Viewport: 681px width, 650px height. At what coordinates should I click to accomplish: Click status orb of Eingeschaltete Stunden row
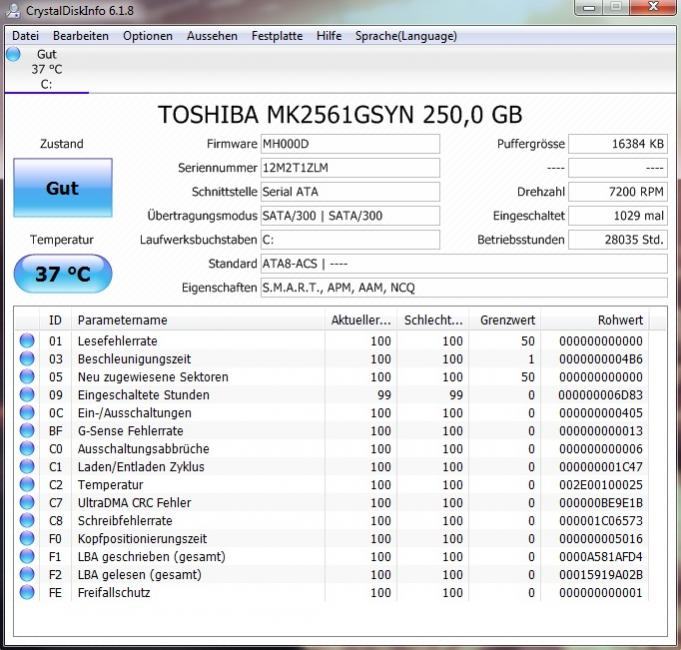point(27,395)
